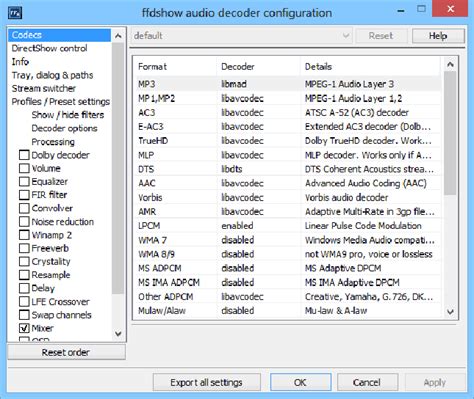Tick the FIR filter checkbox
This screenshot has height=399, width=474.
(24, 195)
